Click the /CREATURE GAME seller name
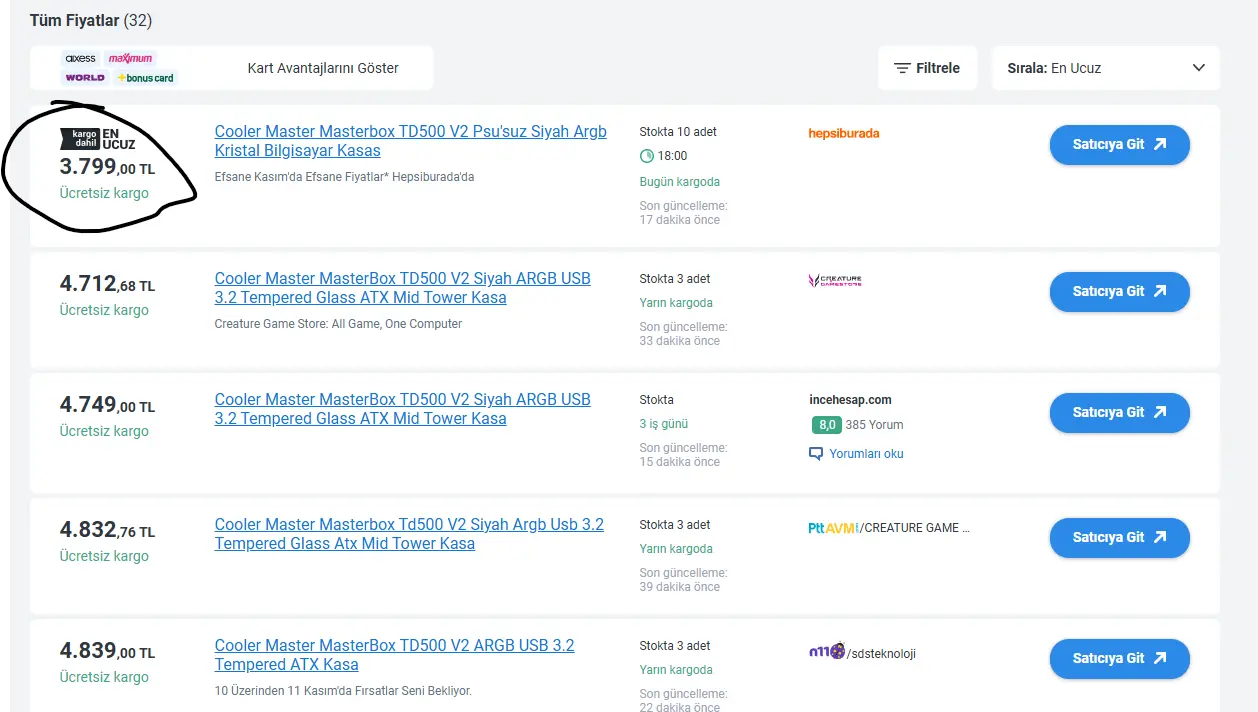The width and height of the screenshot is (1258, 712). click(914, 528)
